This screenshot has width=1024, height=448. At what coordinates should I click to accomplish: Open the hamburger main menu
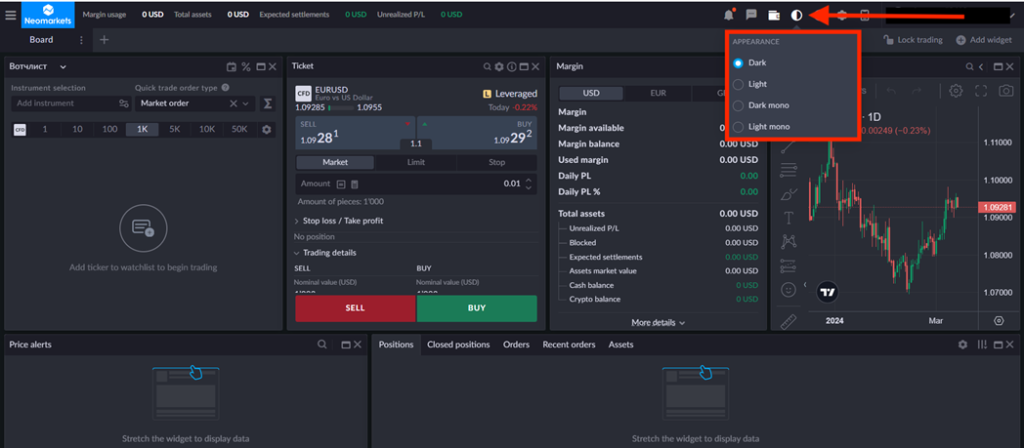(x=11, y=15)
